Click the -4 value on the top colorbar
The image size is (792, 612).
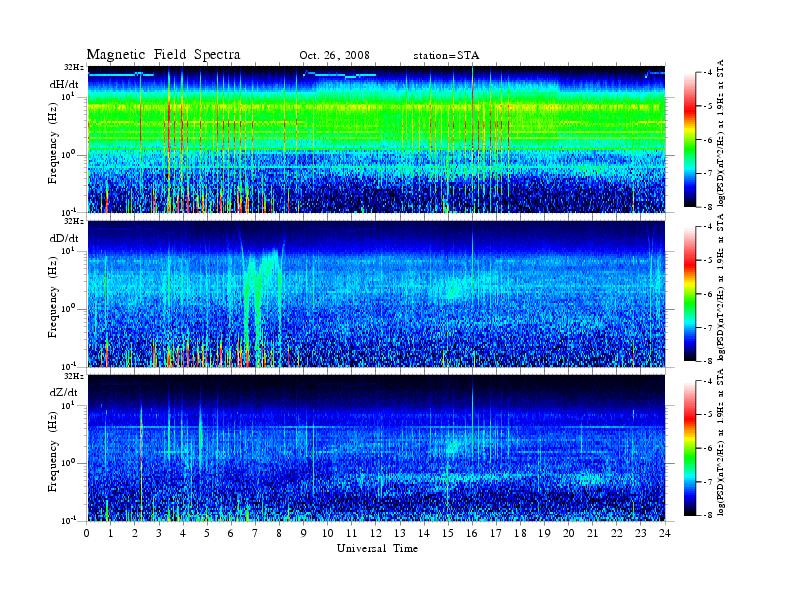tap(708, 73)
